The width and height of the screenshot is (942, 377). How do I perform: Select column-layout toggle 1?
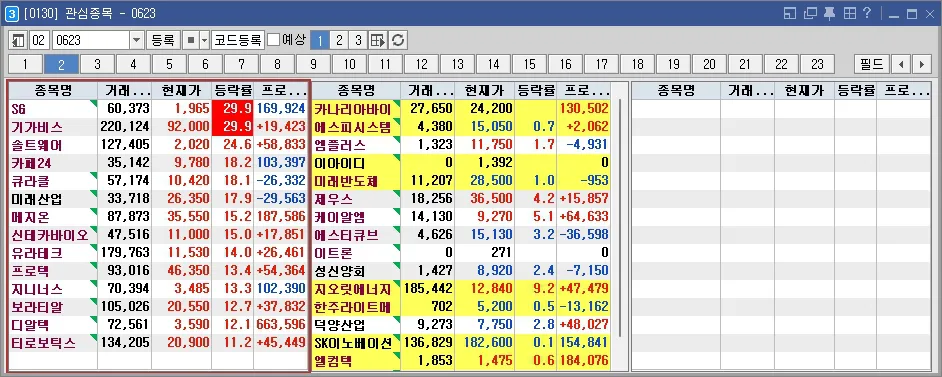320,41
